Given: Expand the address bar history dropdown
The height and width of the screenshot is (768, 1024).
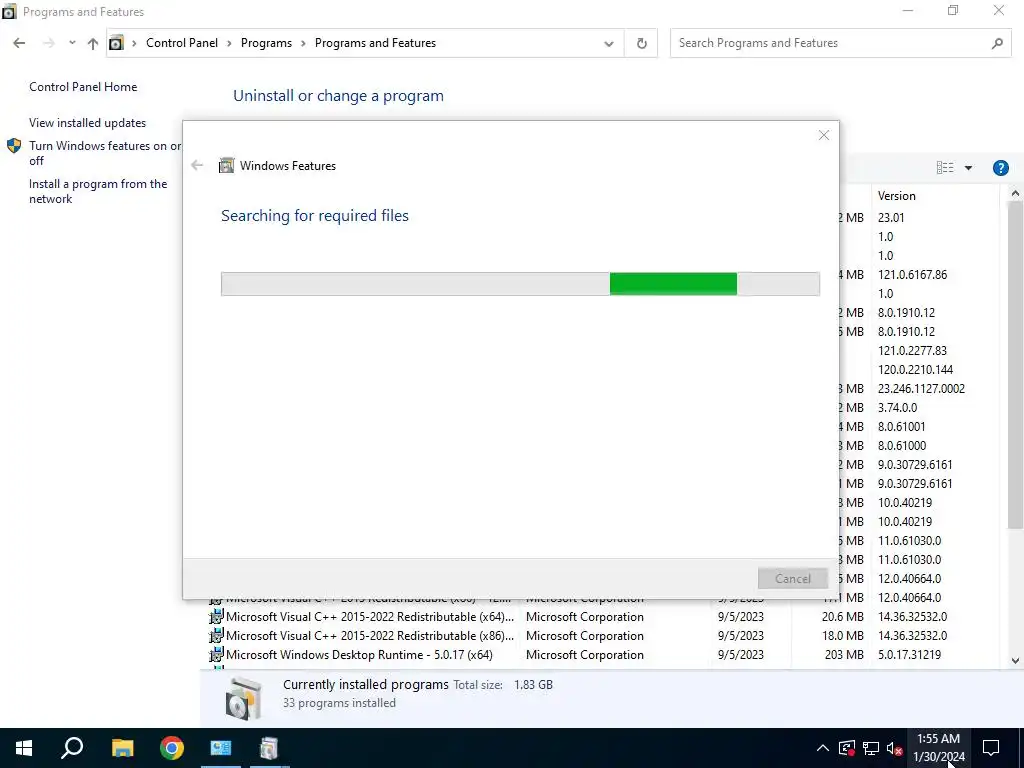Looking at the screenshot, I should (x=609, y=44).
